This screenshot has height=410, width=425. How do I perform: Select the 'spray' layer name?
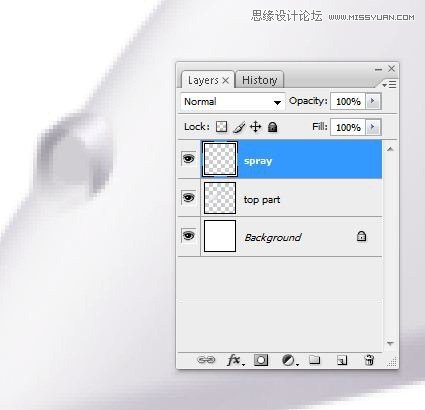tap(258, 161)
